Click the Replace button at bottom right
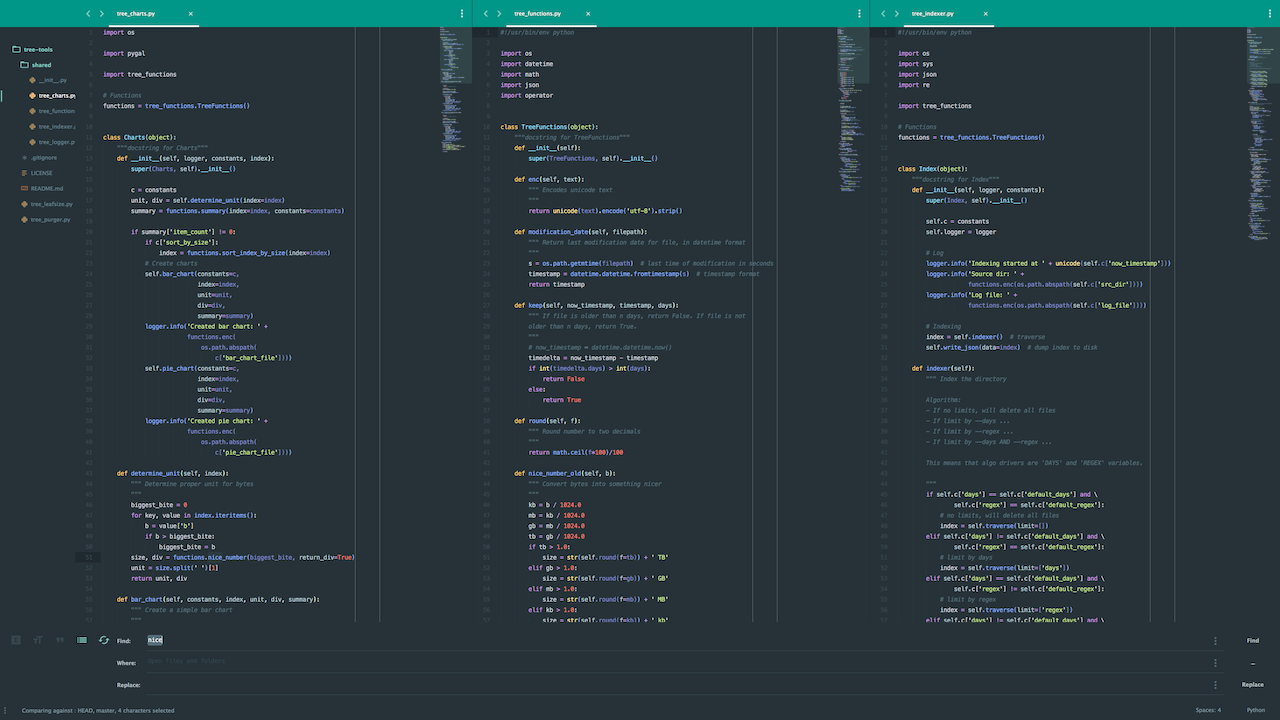 point(1253,684)
